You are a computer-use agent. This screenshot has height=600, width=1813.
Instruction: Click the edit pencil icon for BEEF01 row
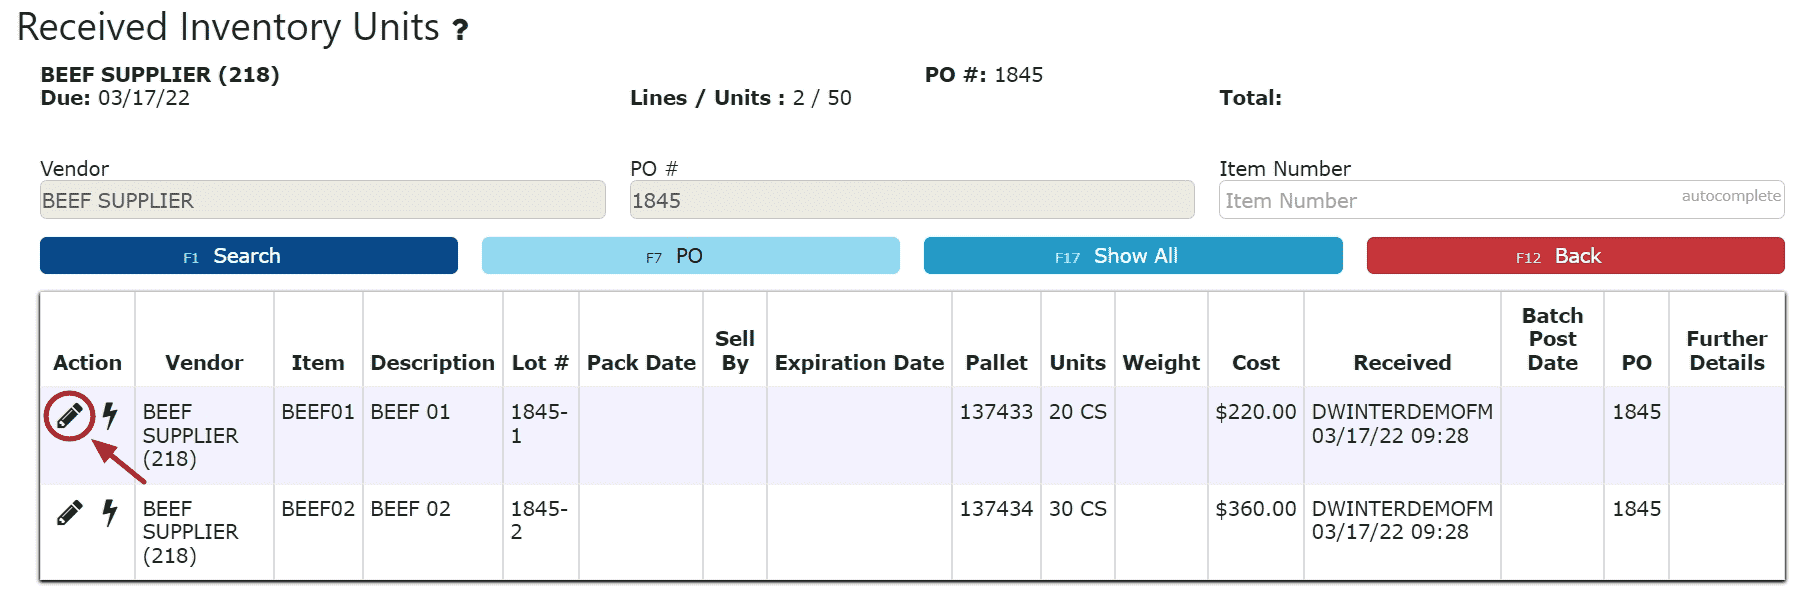coord(69,415)
